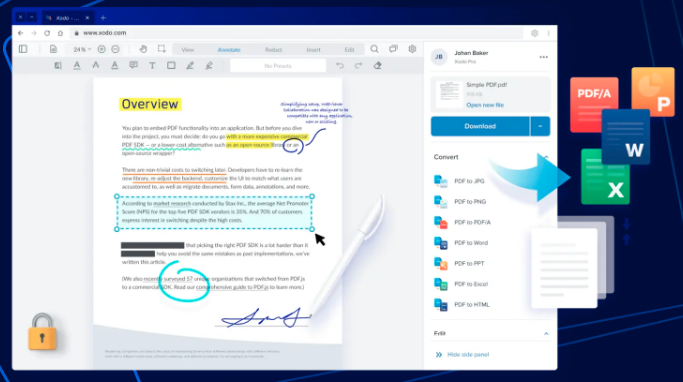Open the zoom percentage dropdown
Screen dimensions: 683x382
[x=82, y=50]
